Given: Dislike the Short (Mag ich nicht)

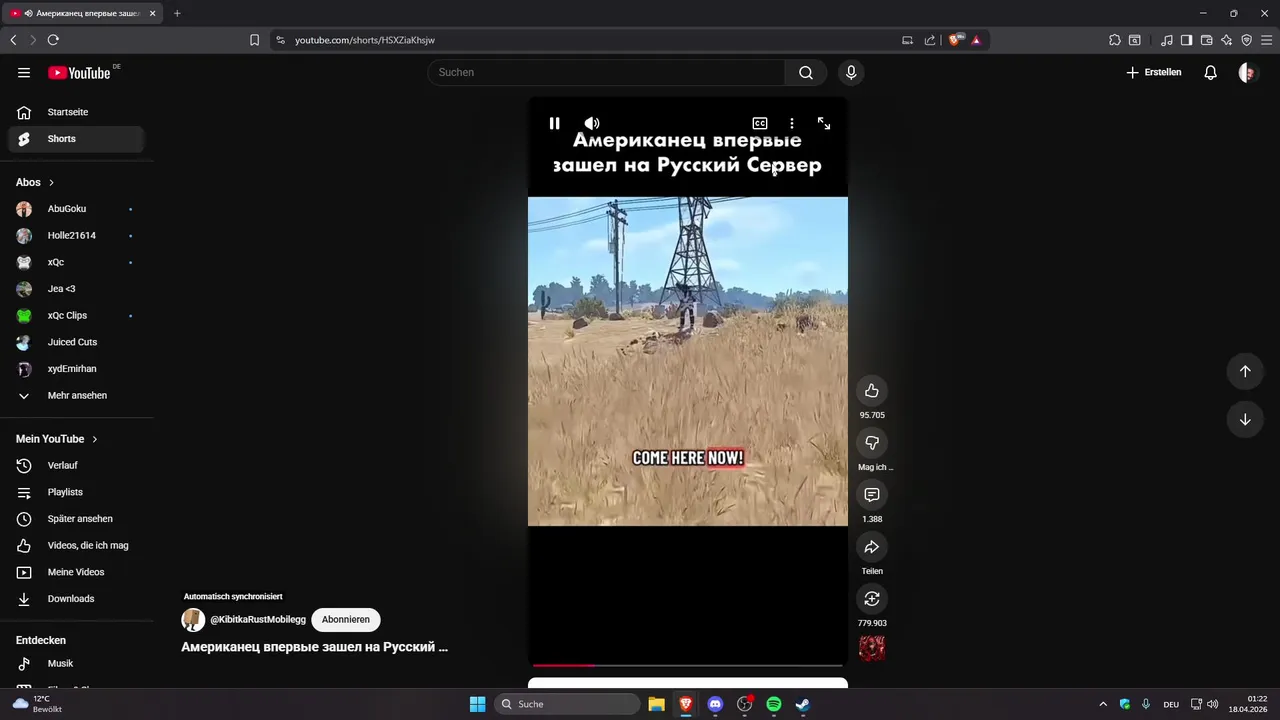Looking at the screenshot, I should point(872,443).
